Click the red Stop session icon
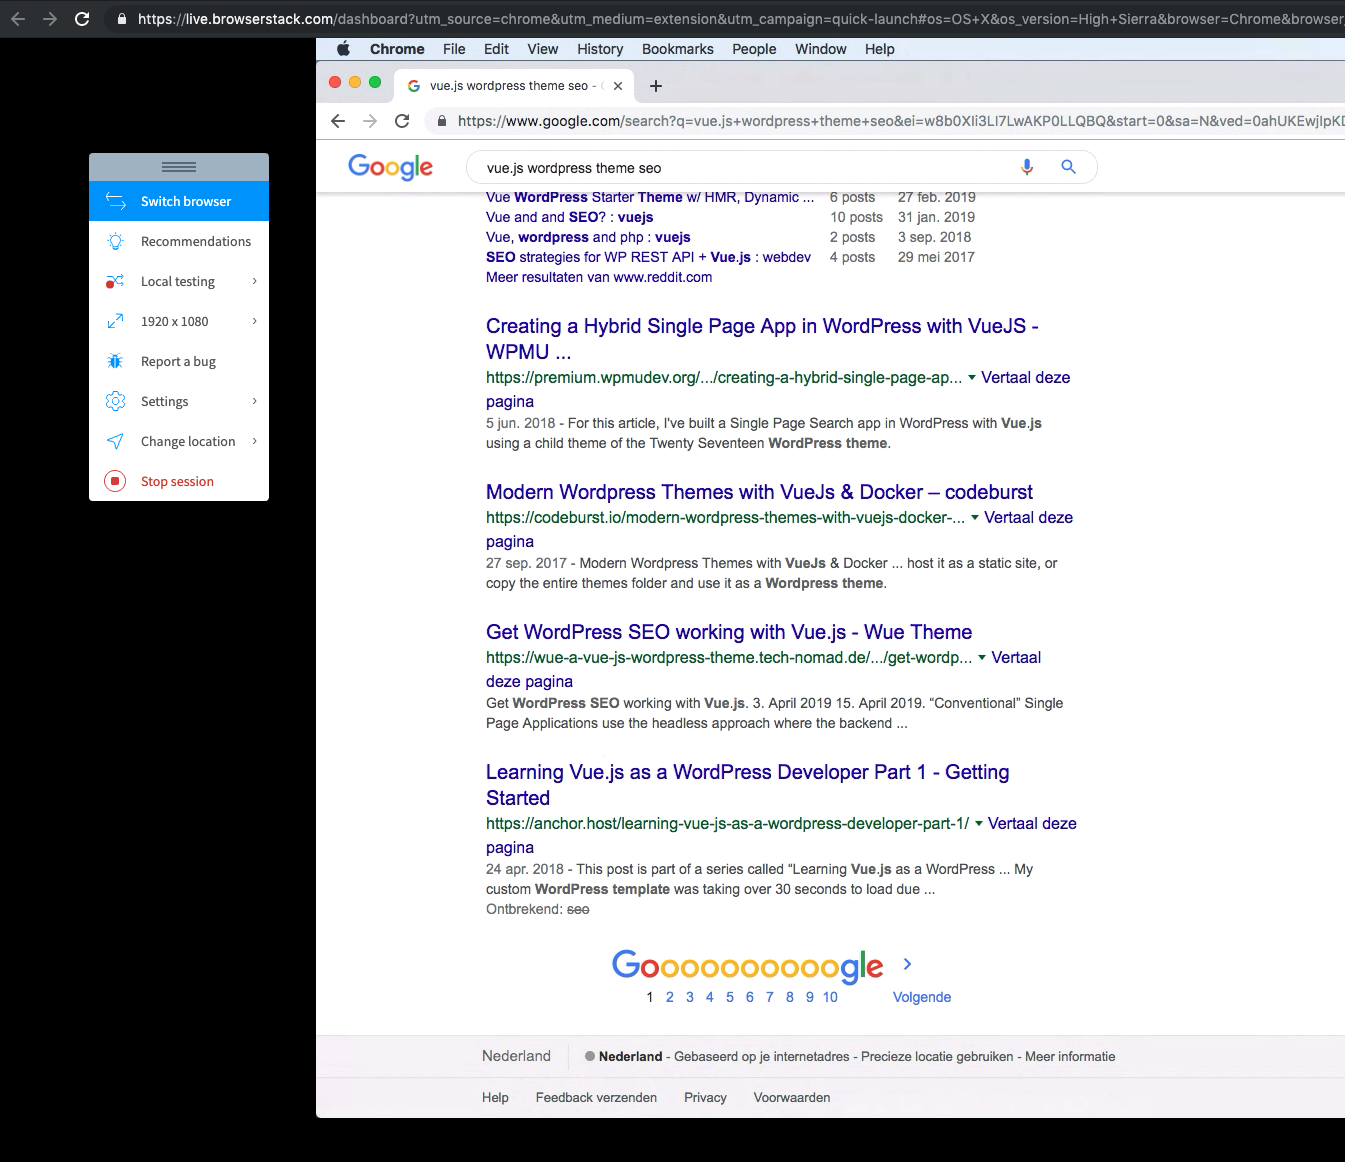1345x1162 pixels. click(116, 481)
